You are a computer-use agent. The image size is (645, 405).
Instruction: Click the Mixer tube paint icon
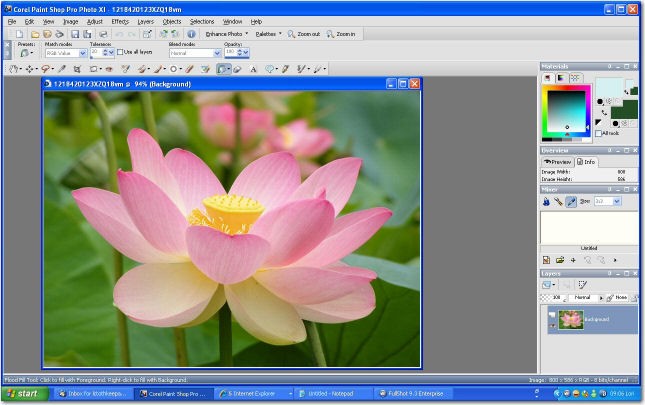pyautogui.click(x=546, y=201)
